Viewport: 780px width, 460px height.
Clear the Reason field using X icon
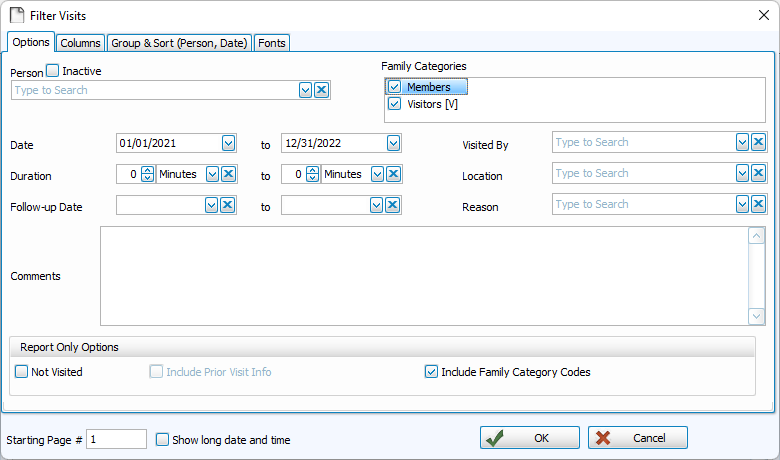coord(758,204)
